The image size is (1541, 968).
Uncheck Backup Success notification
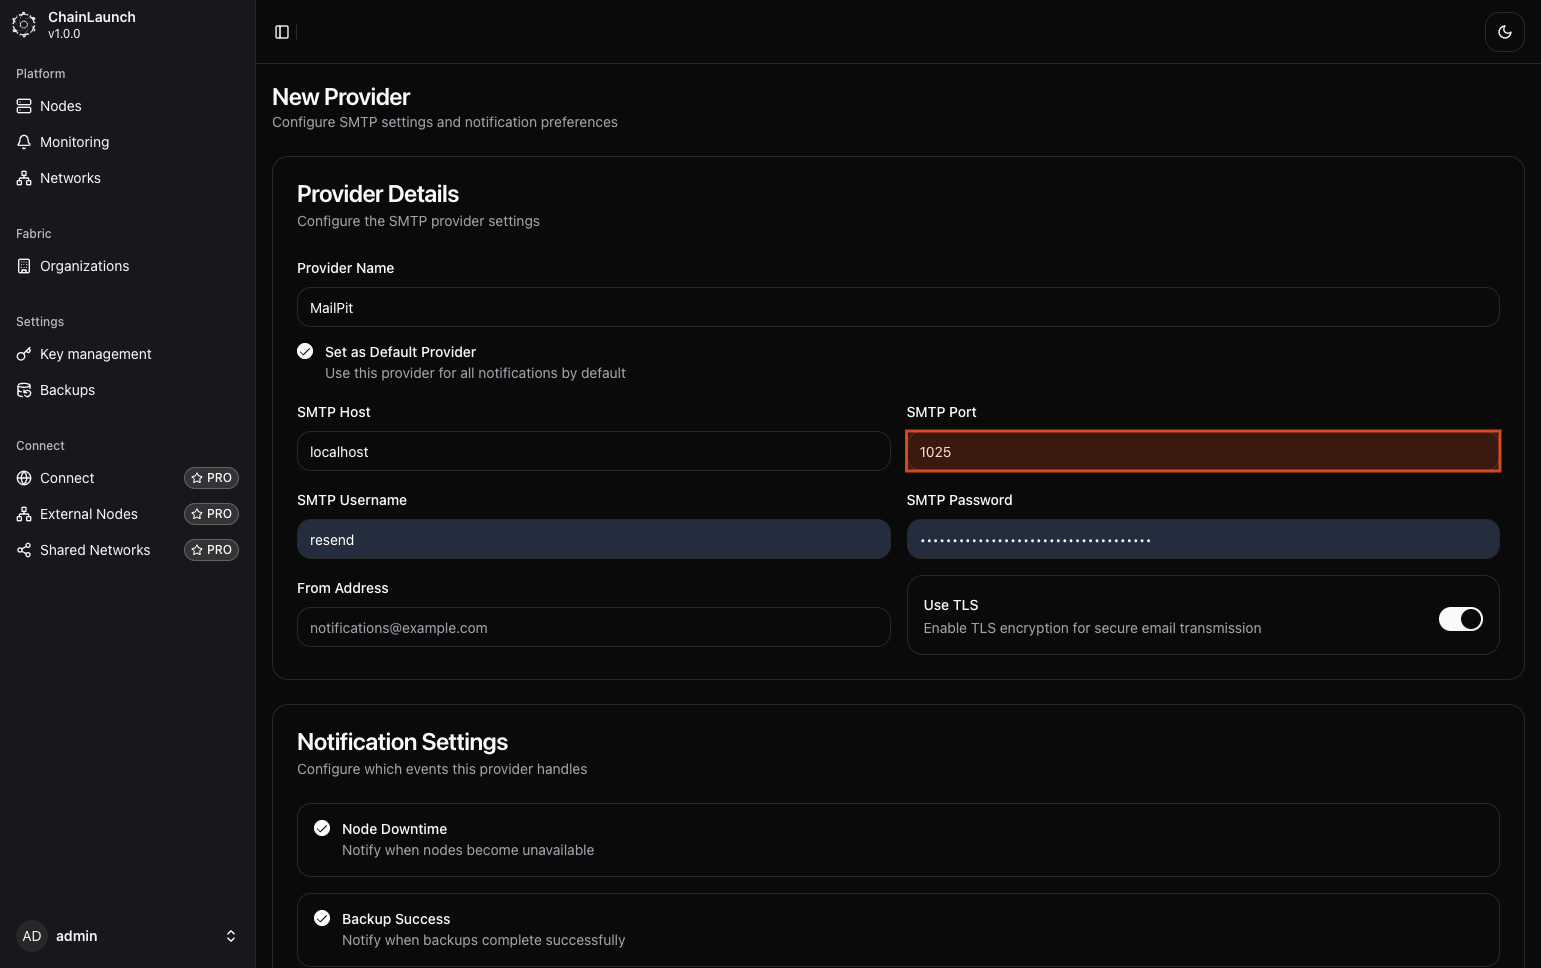click(x=322, y=918)
